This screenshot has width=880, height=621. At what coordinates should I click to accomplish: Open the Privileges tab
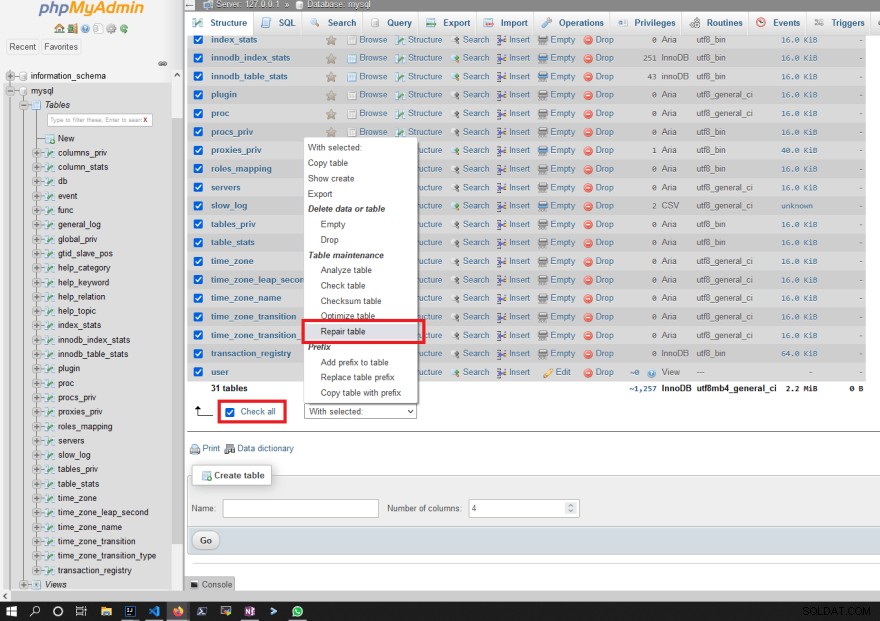pyautogui.click(x=646, y=23)
